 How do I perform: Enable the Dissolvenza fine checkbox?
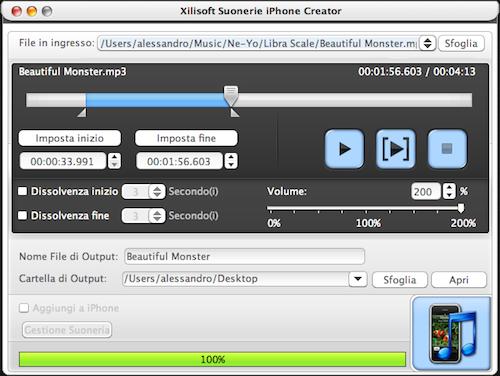pos(22,215)
